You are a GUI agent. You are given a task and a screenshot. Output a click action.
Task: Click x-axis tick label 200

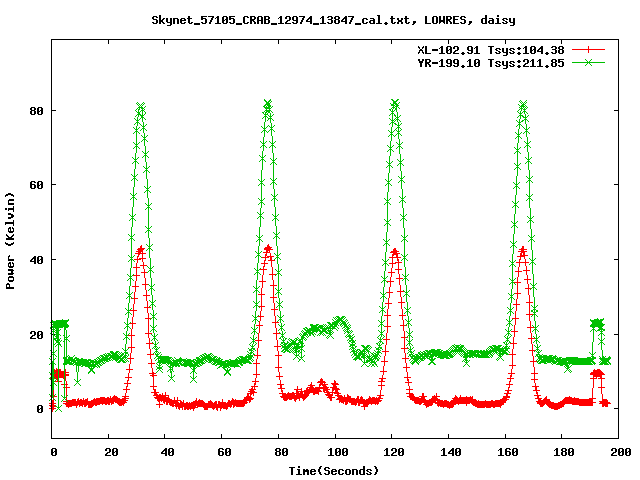point(620,452)
